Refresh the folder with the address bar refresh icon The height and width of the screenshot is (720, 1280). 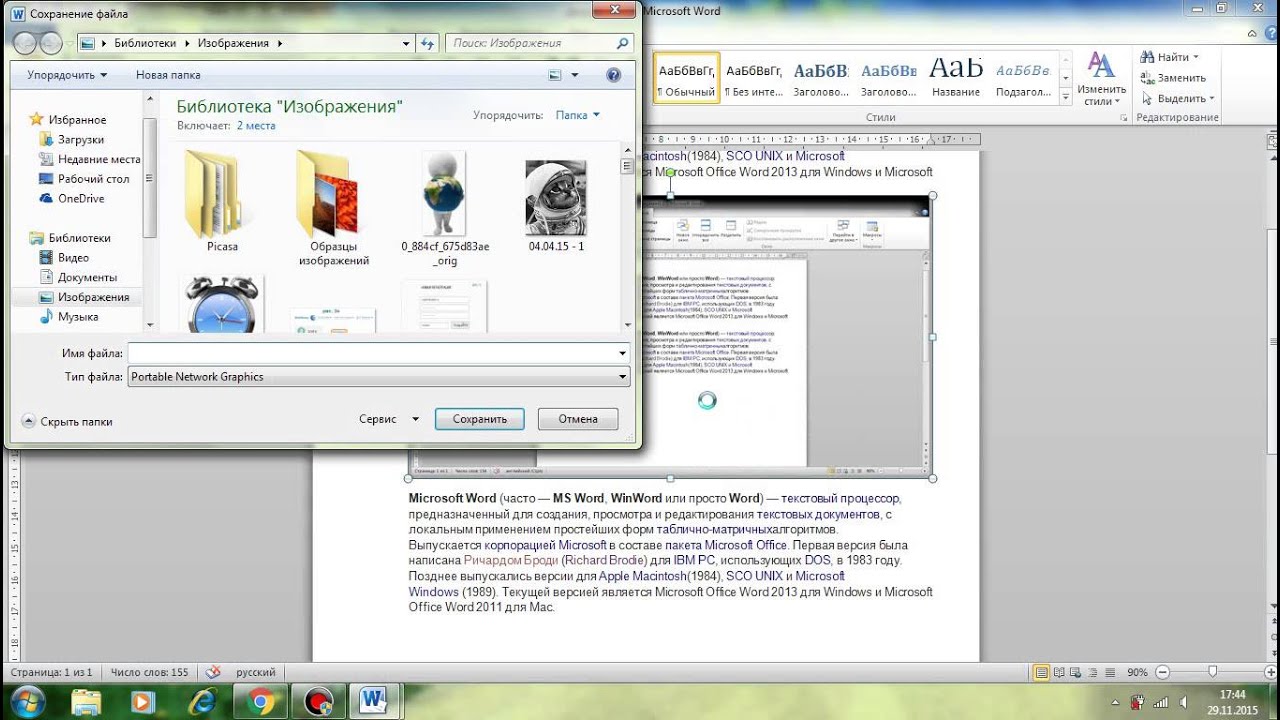point(428,43)
